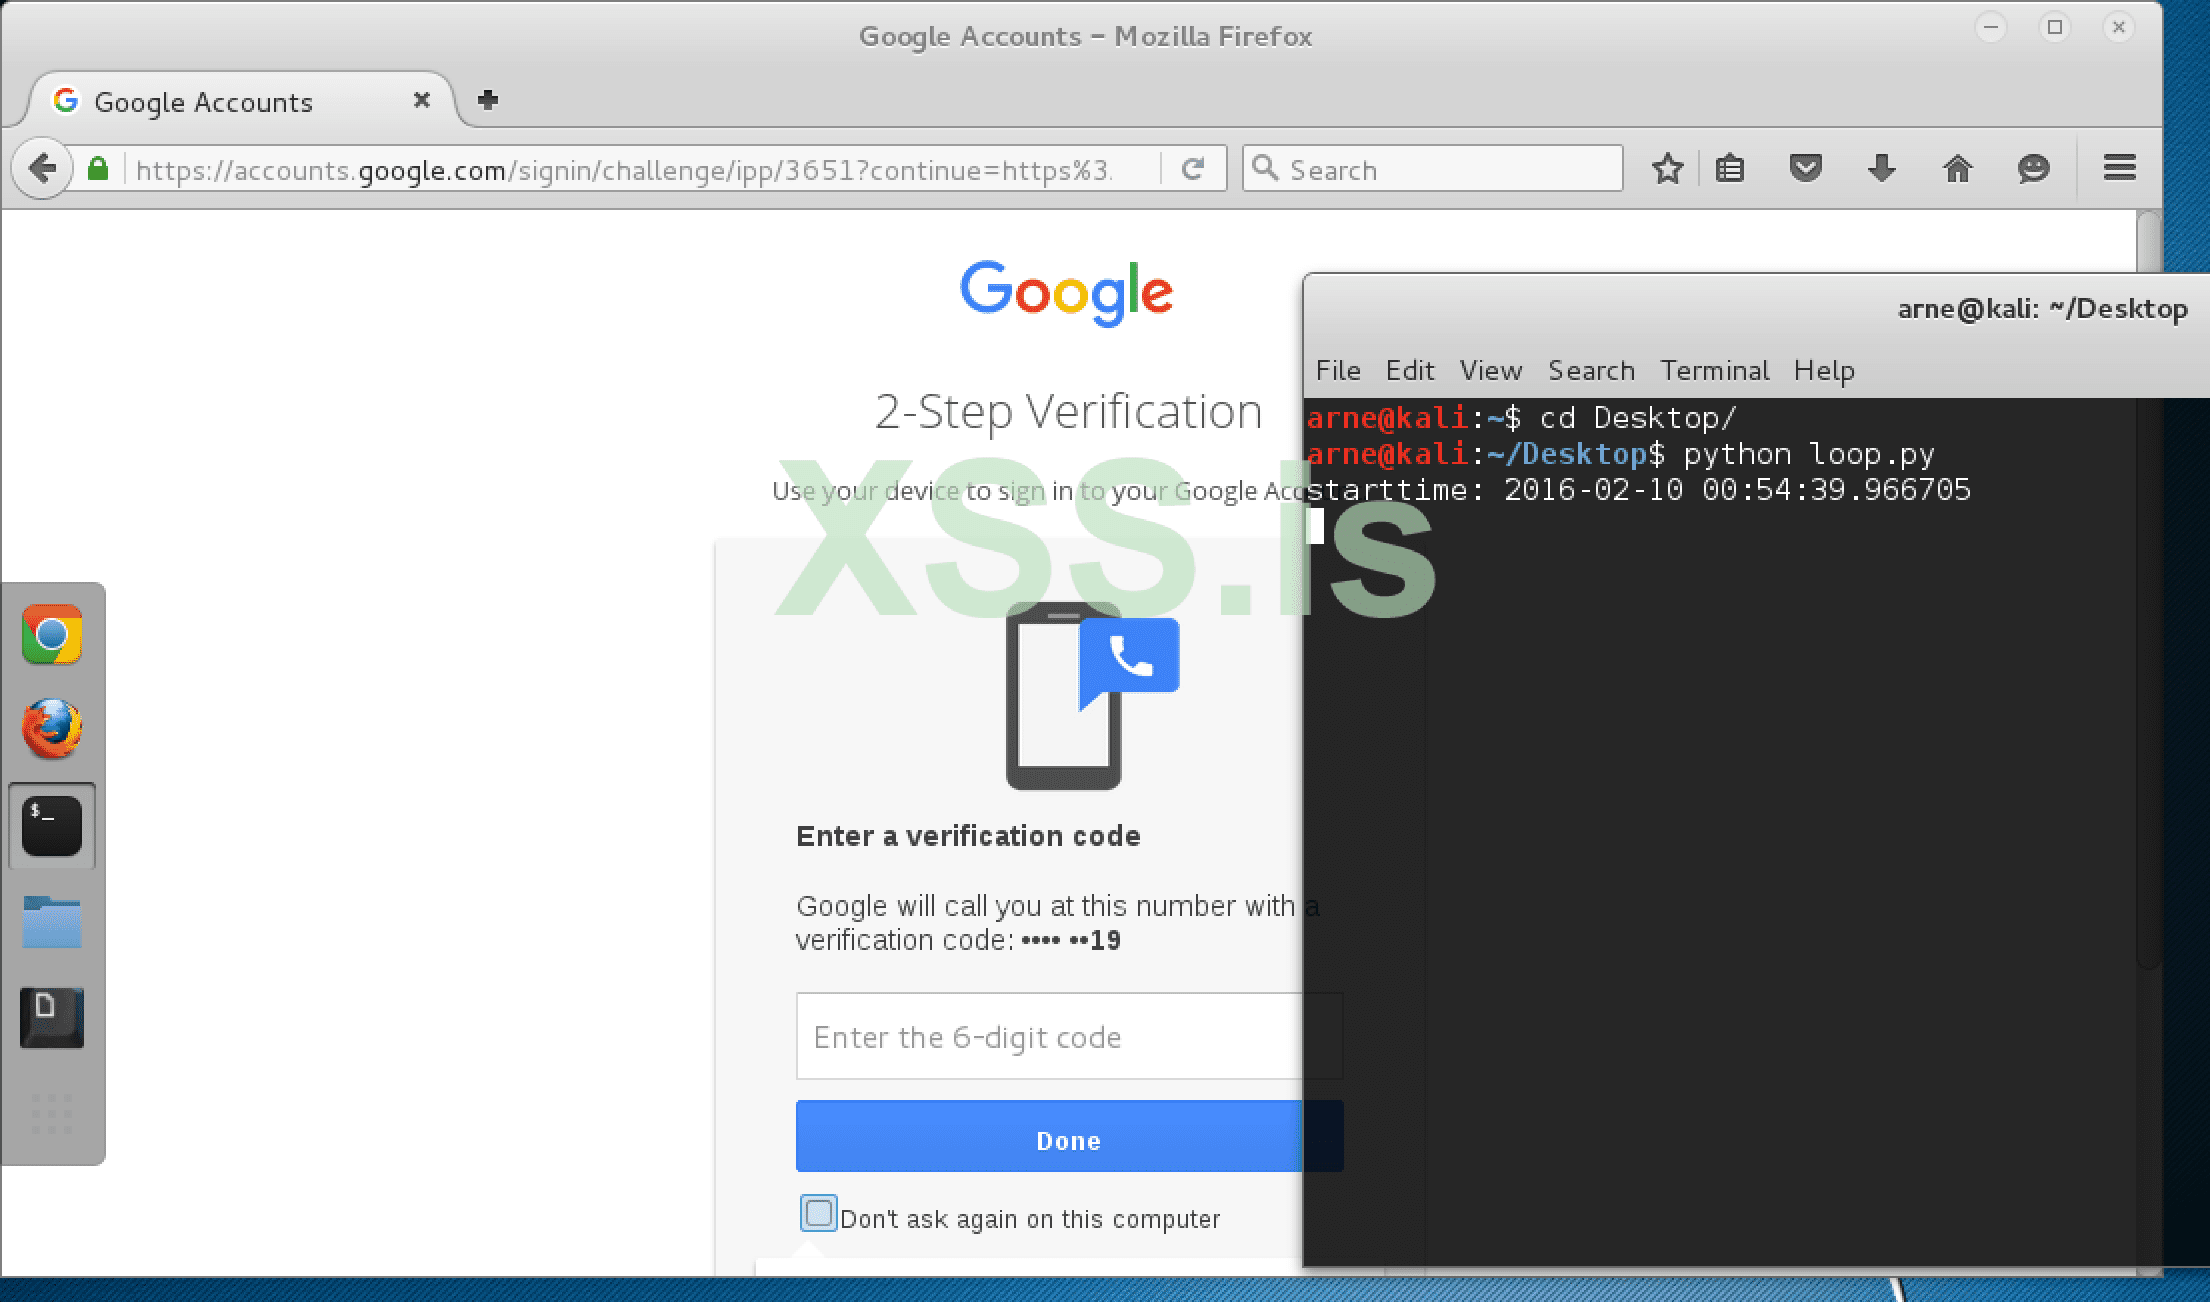Launch Chrome from the dock
The width and height of the screenshot is (2210, 1302).
coord(52,634)
